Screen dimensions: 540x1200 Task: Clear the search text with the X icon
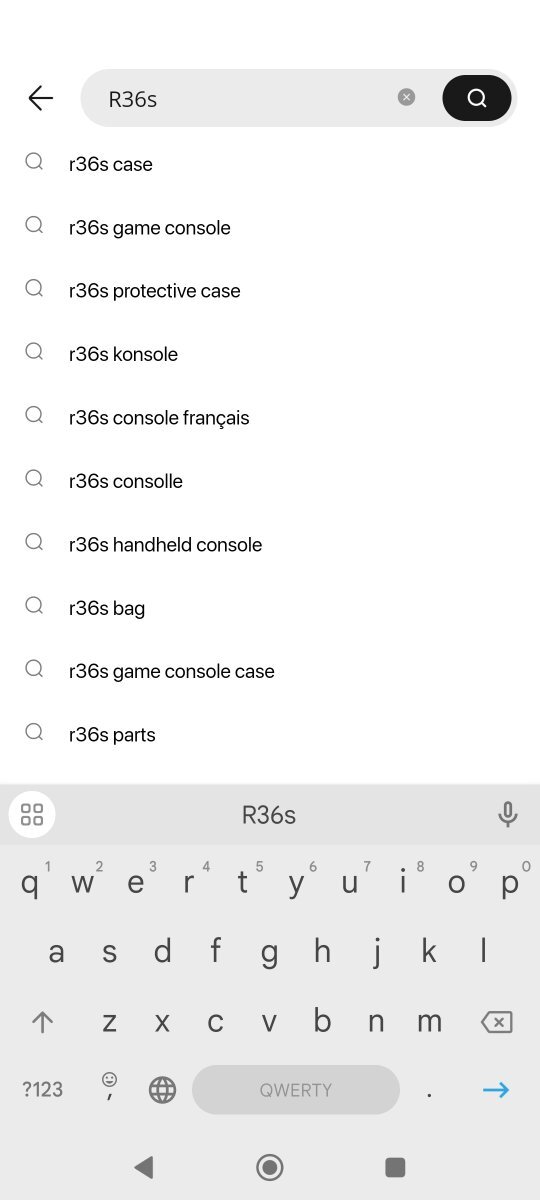[406, 97]
